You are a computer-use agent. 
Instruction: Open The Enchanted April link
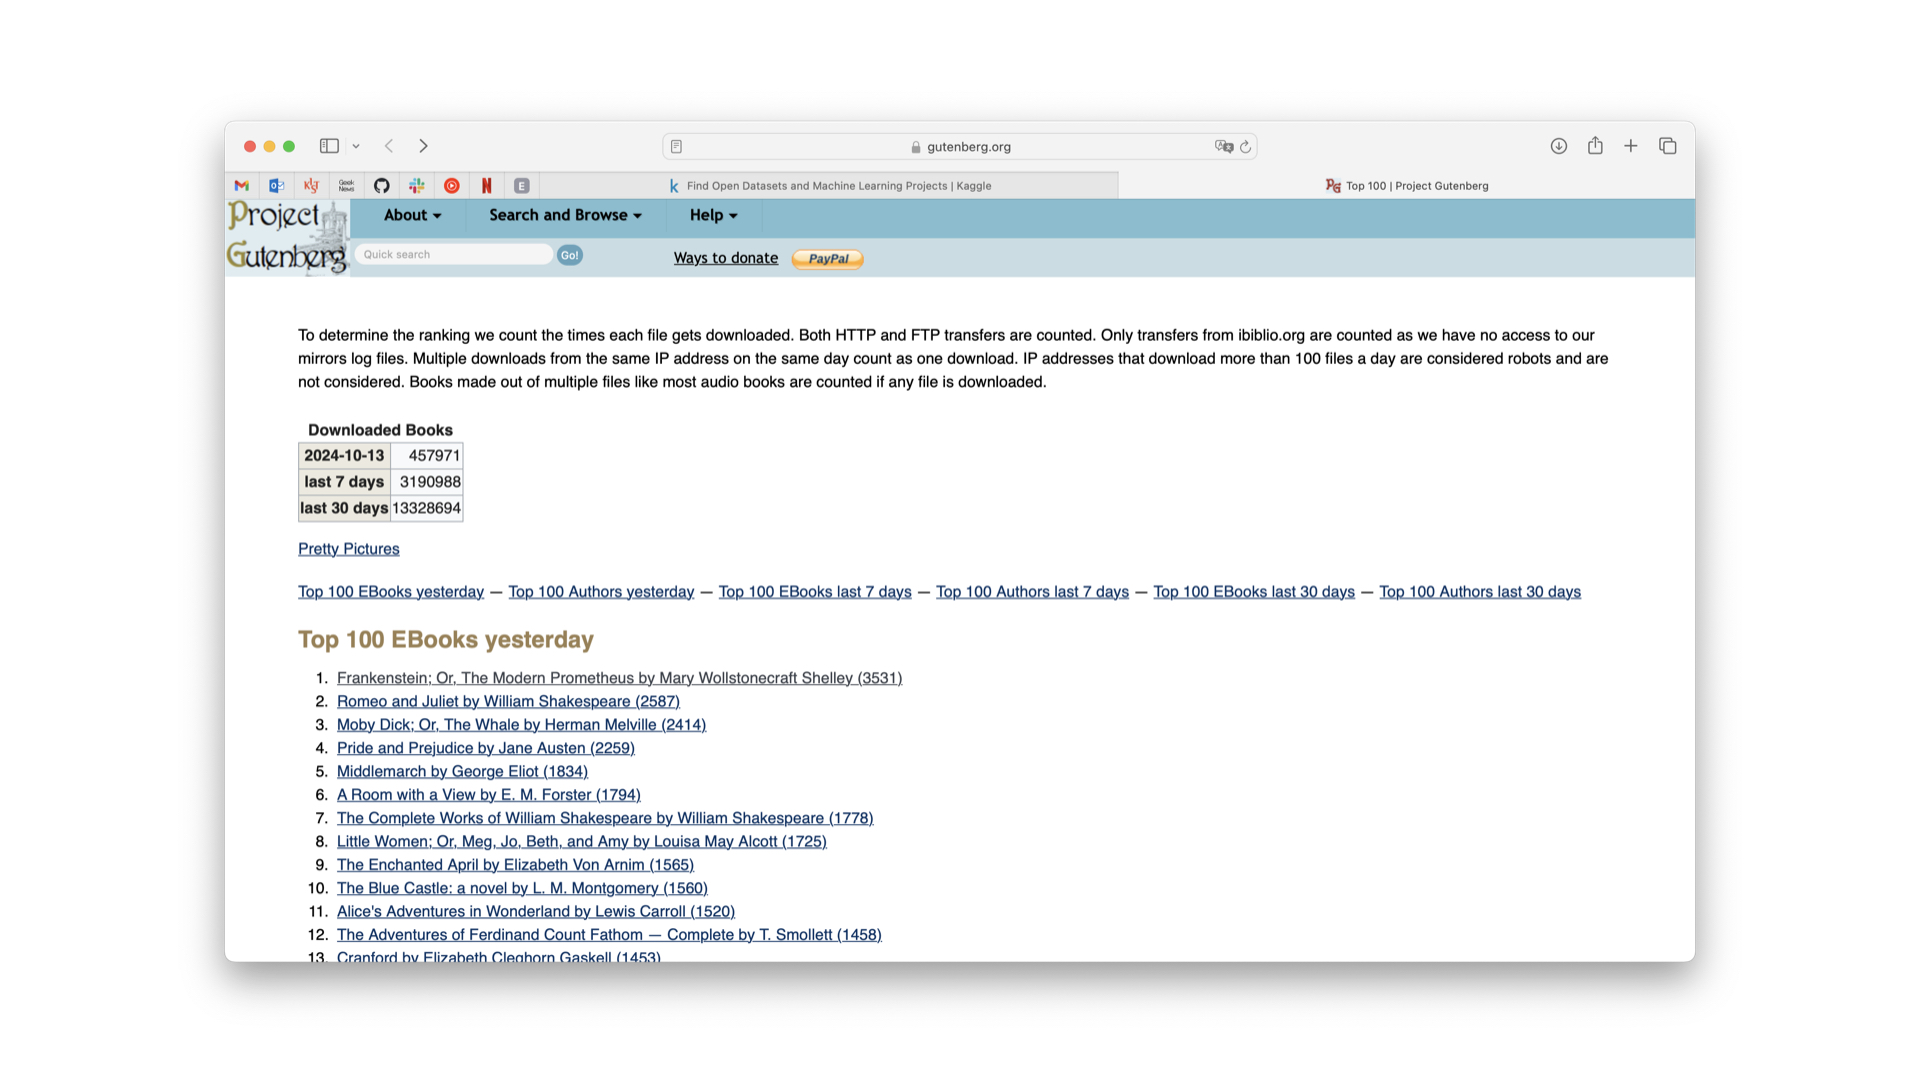click(515, 865)
